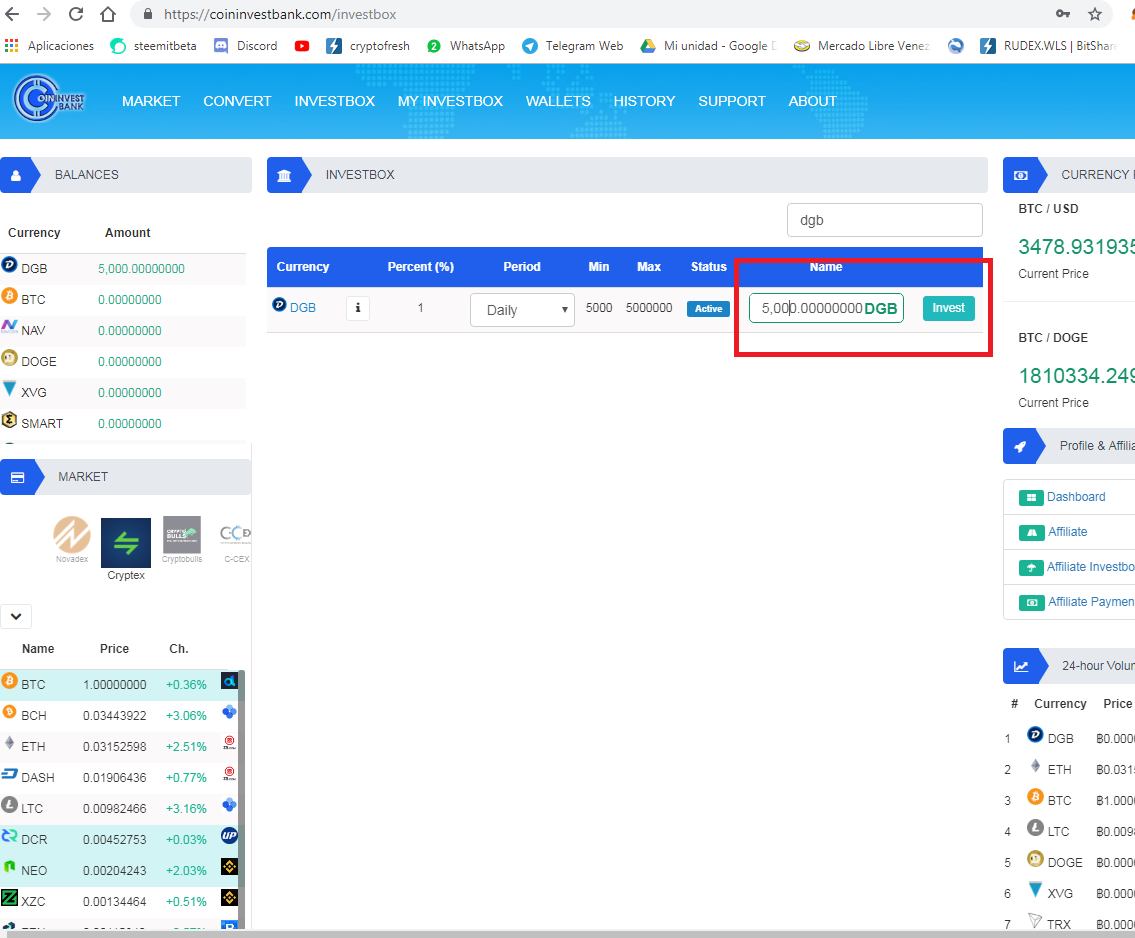Focus the investbox search field with dgb
Screen dimensions: 1135x938
tap(885, 220)
